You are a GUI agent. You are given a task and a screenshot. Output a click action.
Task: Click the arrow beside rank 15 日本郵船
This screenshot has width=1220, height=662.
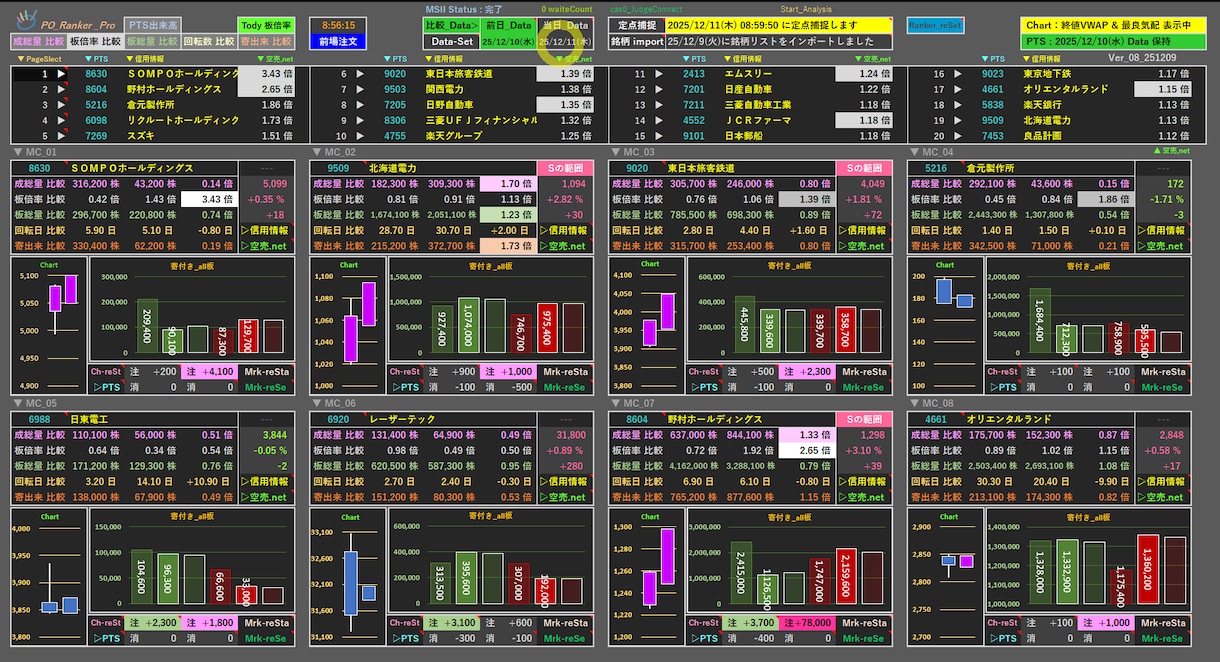point(659,135)
